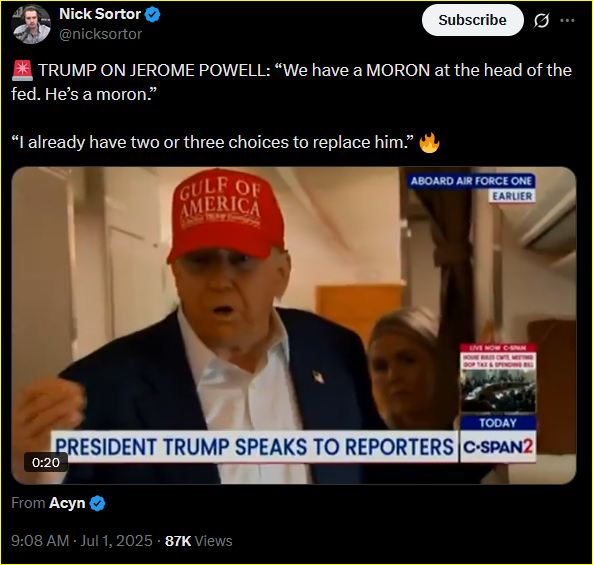Play the Trump Air Force One video
This screenshot has width=593, height=565.
click(293, 325)
